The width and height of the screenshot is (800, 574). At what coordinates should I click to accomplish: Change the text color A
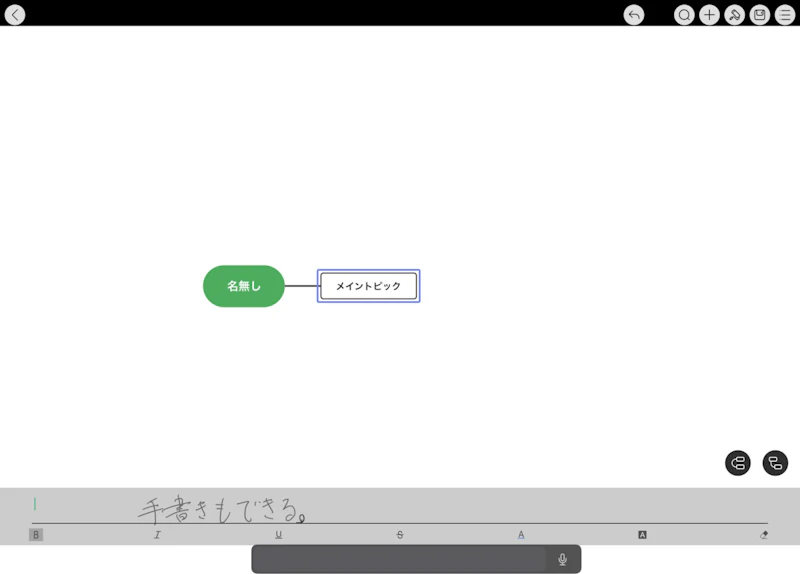[x=521, y=535]
